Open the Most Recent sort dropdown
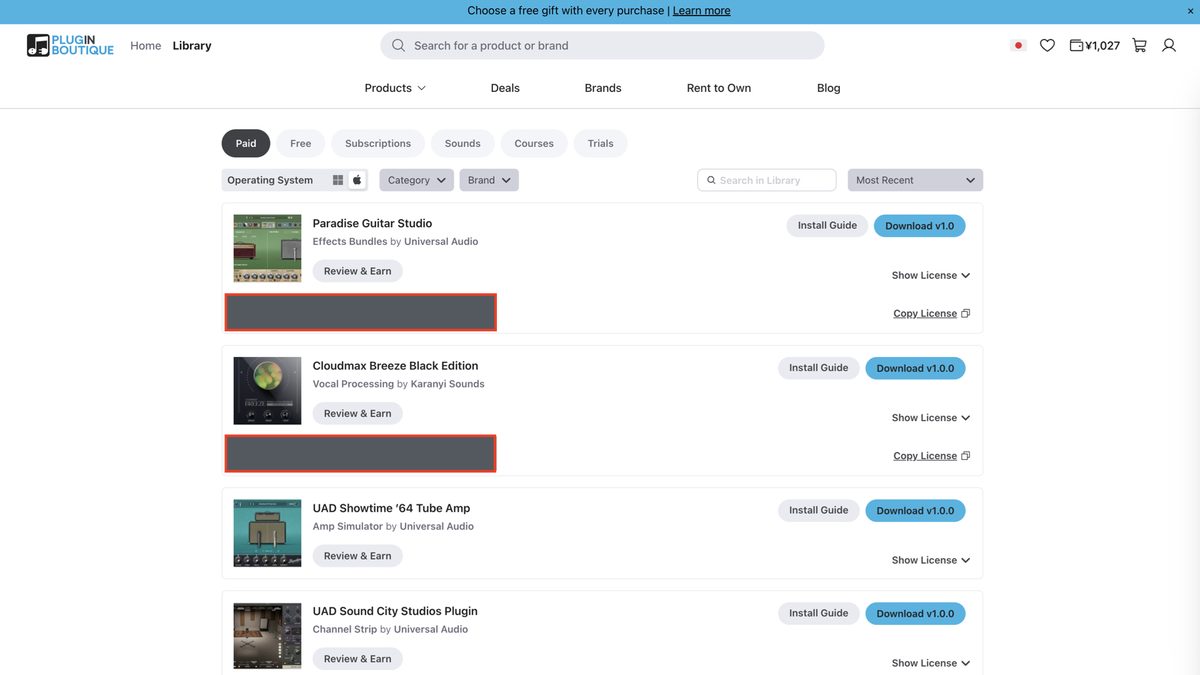1200x675 pixels. click(915, 180)
